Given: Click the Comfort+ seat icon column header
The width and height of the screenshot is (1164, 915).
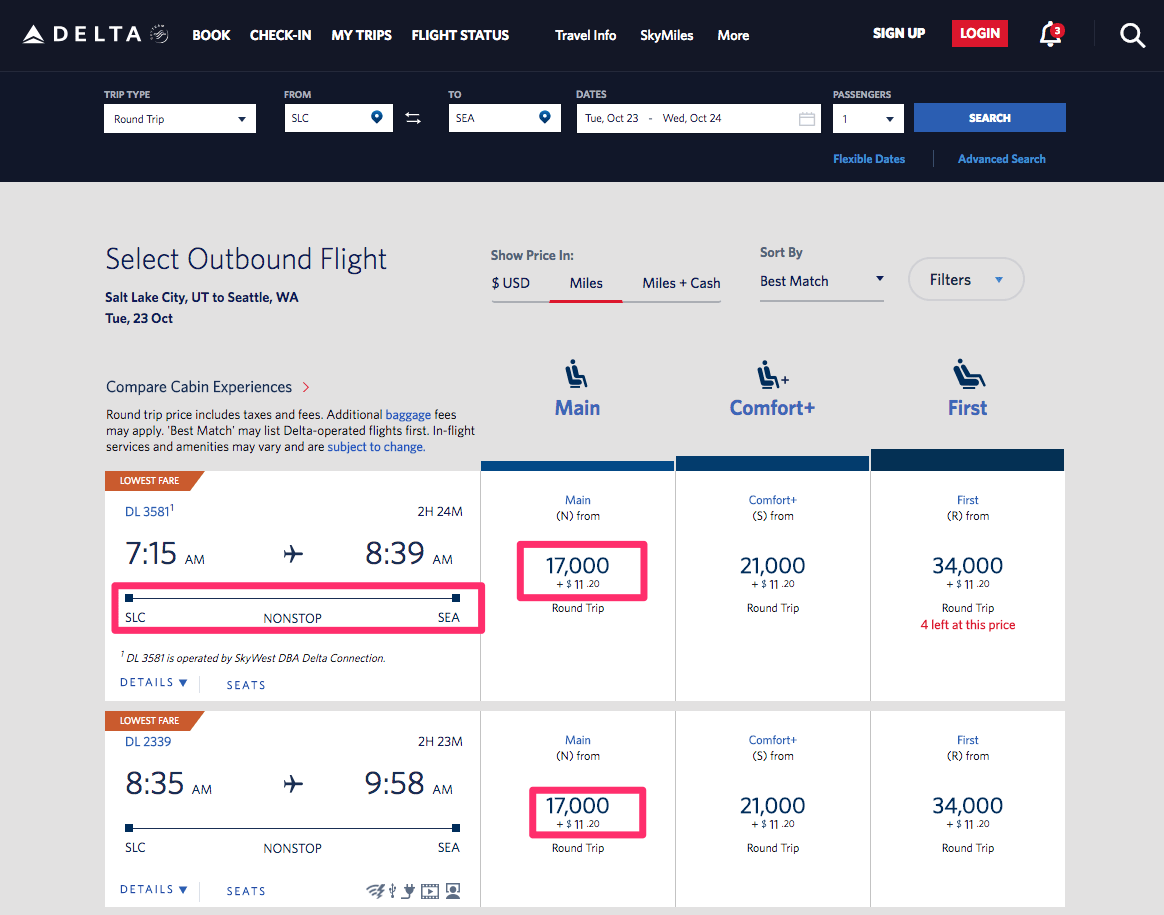Looking at the screenshot, I should (x=771, y=375).
